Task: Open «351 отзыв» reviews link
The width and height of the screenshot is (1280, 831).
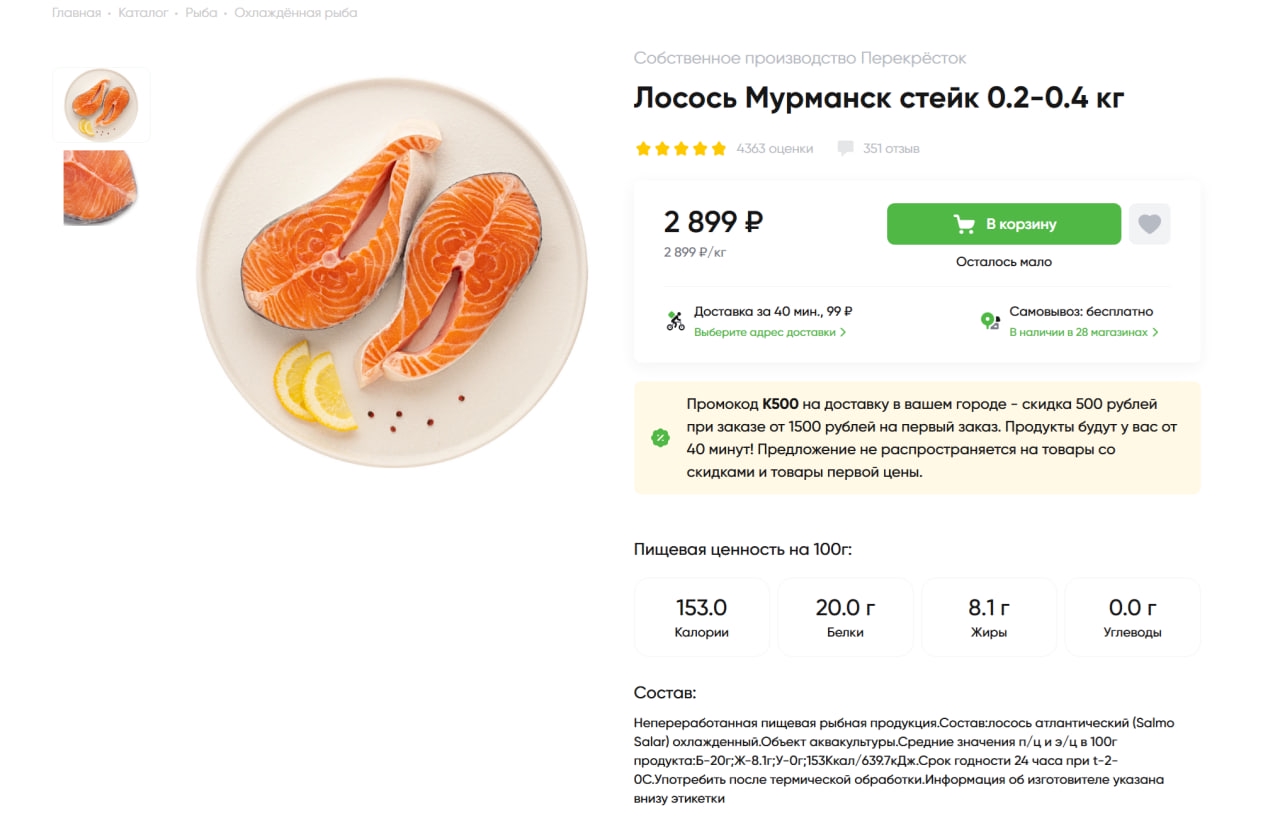Action: (891, 149)
